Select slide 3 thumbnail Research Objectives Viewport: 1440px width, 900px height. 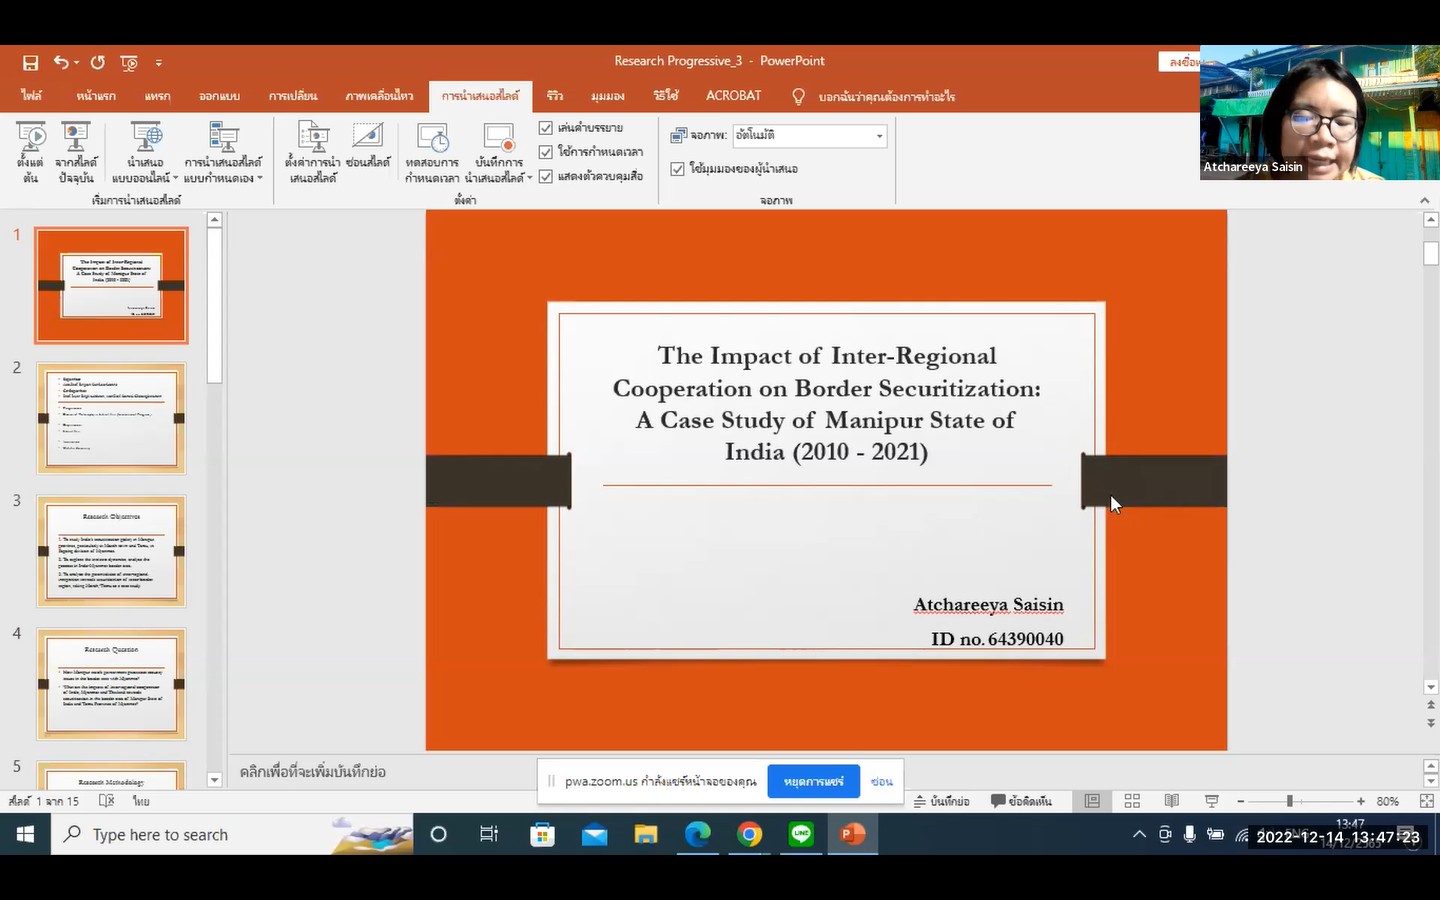pyautogui.click(x=111, y=551)
